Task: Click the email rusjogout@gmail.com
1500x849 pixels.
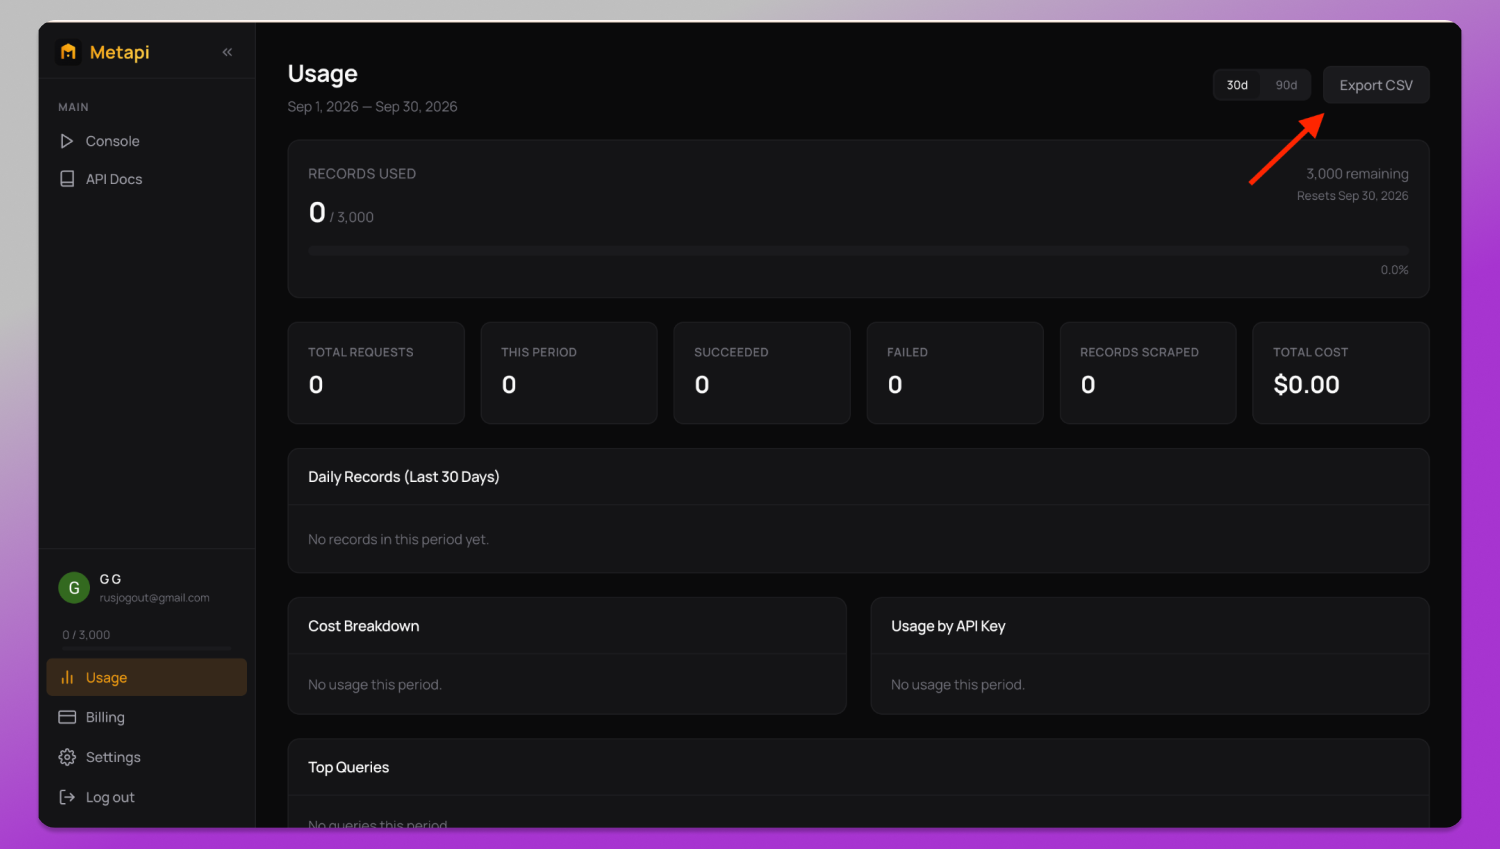Action: [154, 598]
